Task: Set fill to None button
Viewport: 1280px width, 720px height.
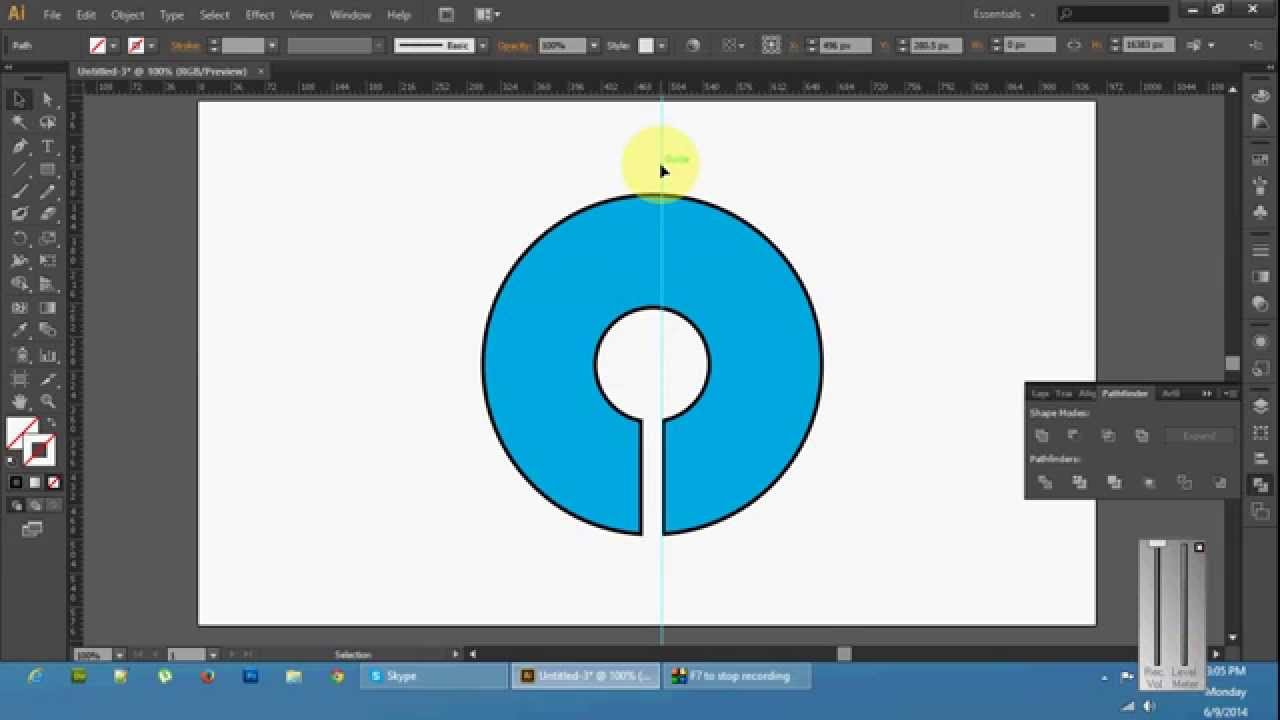Action: pyautogui.click(x=54, y=482)
